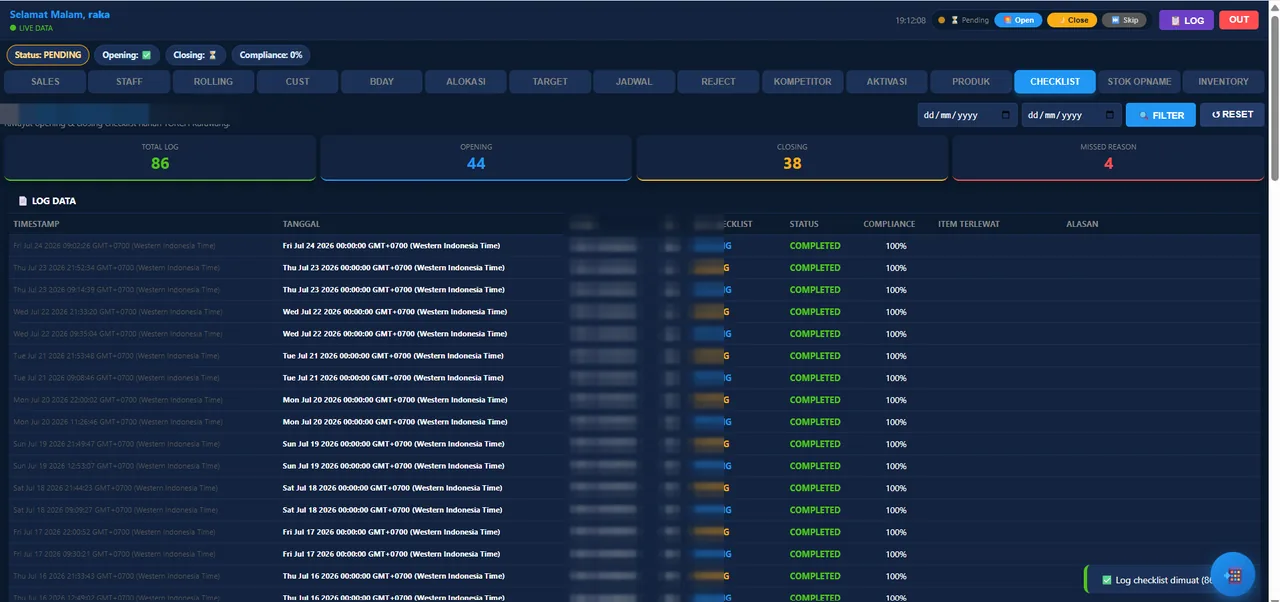1280x602 pixels.
Task: Click the 'Fri Jul 24 2026 00:00:00' tanggal cell
Action: [391, 246]
